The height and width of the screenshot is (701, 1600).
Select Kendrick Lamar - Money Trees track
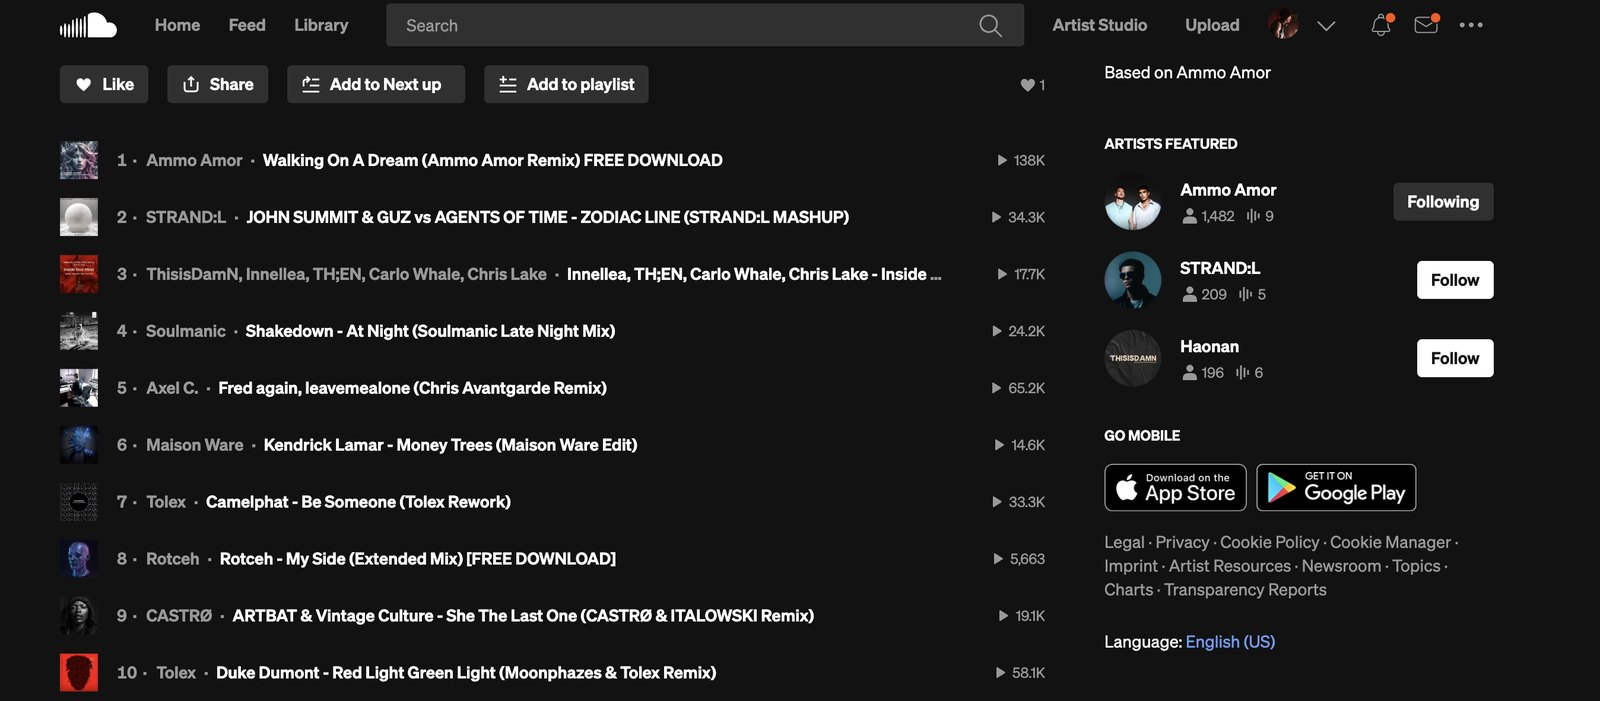(x=450, y=445)
